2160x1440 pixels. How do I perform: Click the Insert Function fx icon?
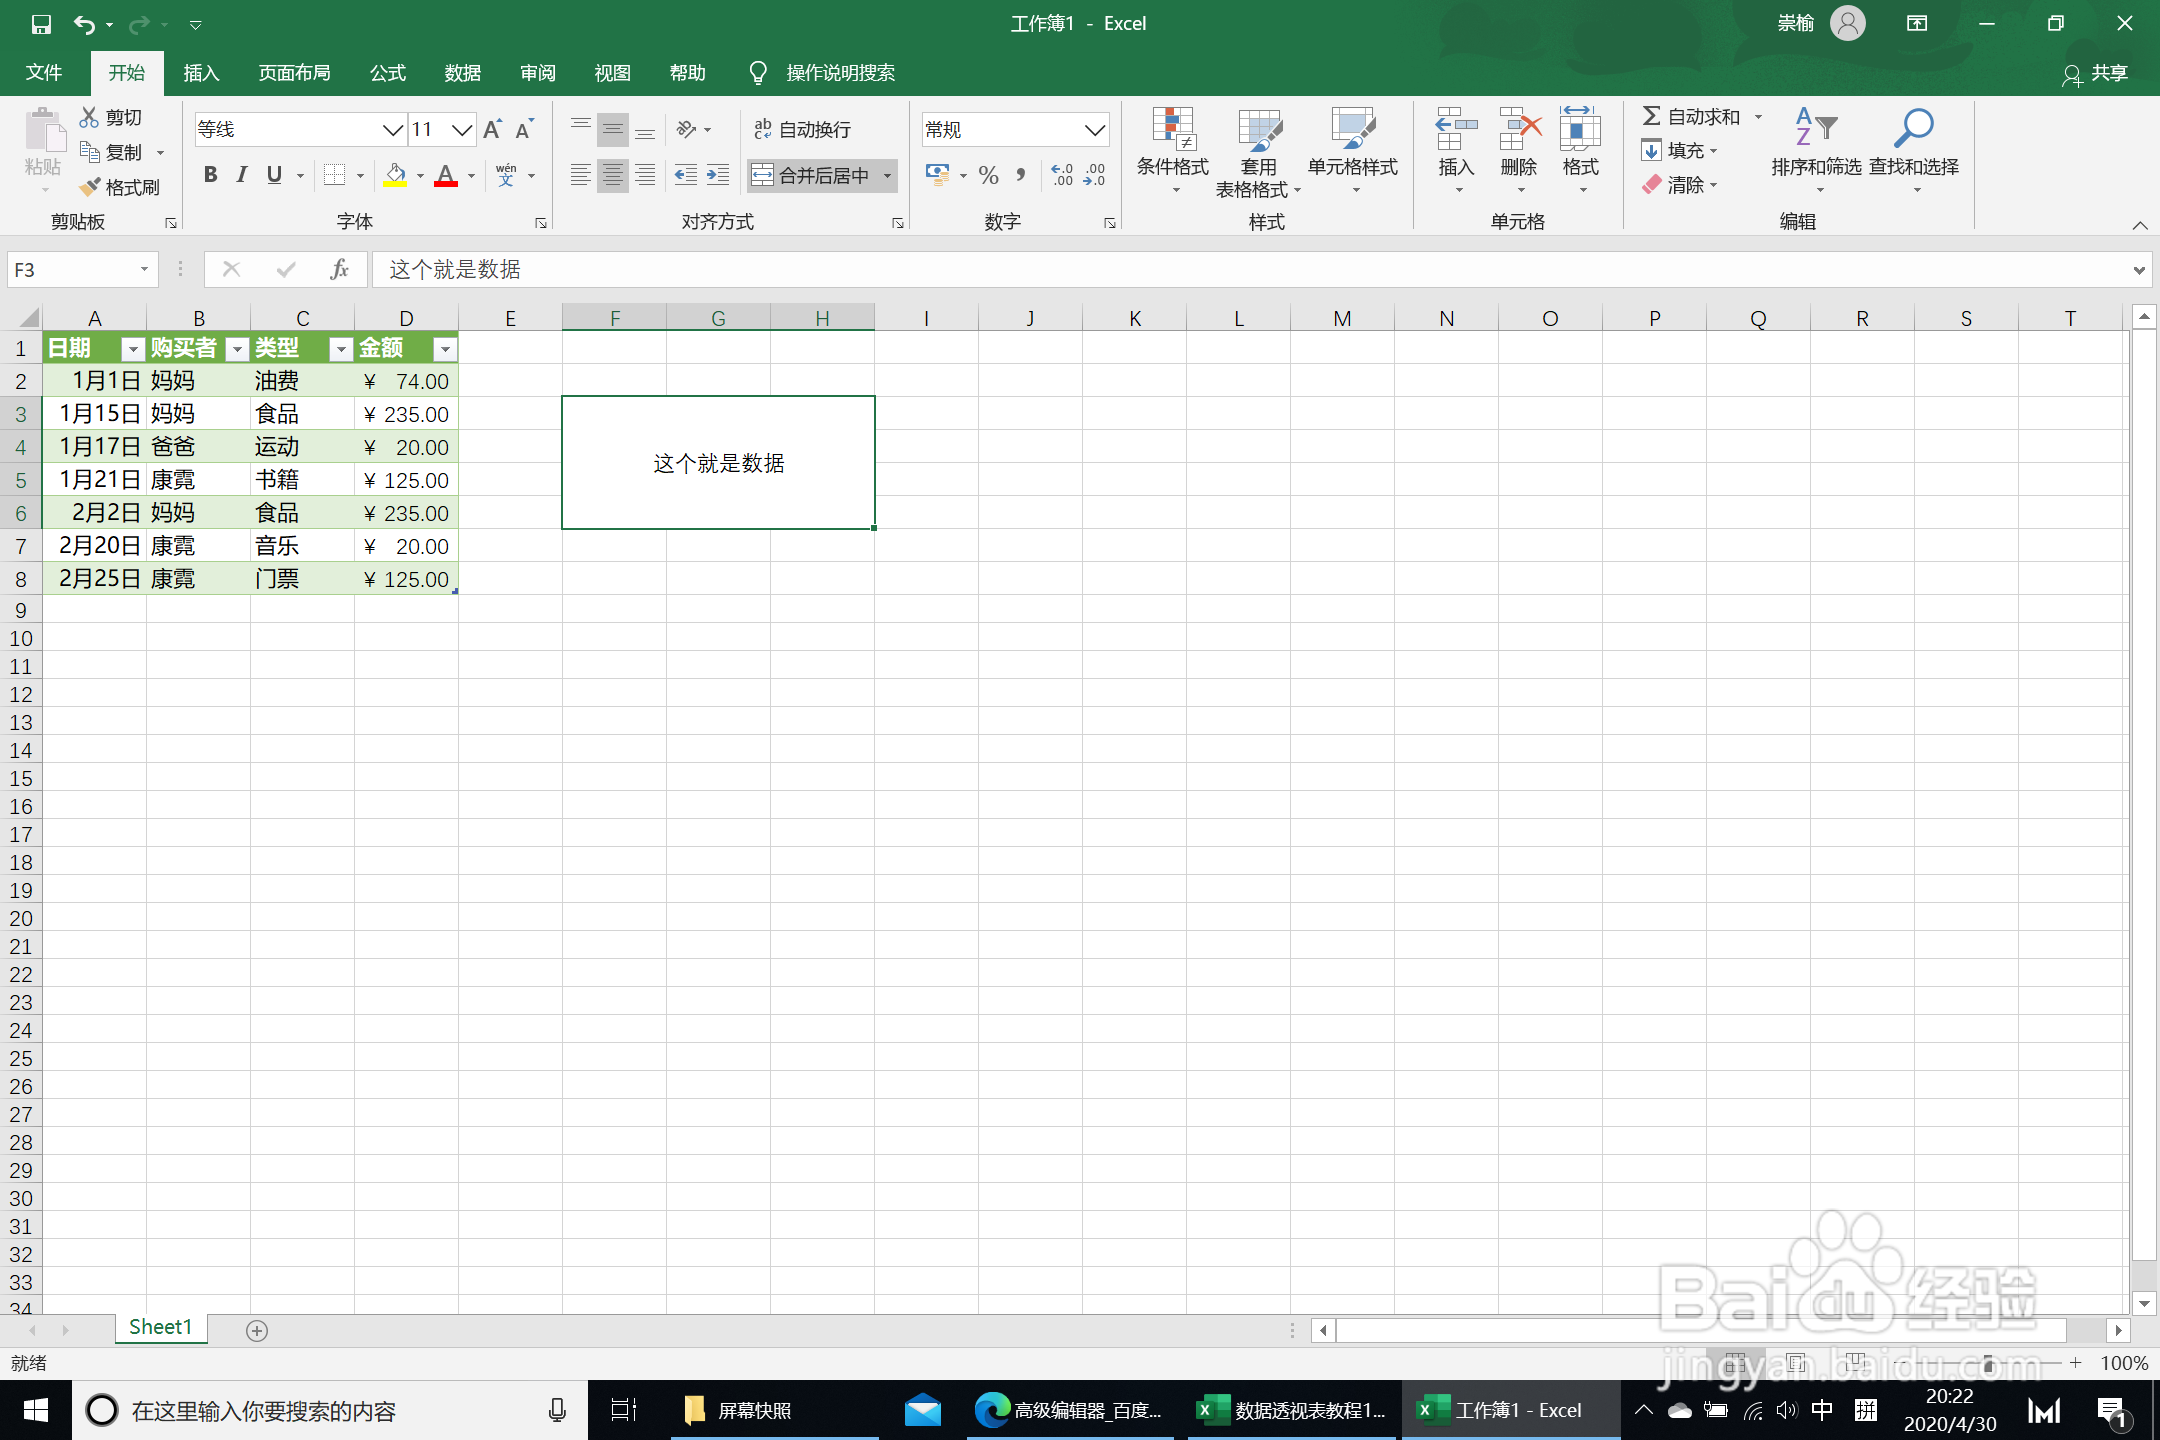339,269
